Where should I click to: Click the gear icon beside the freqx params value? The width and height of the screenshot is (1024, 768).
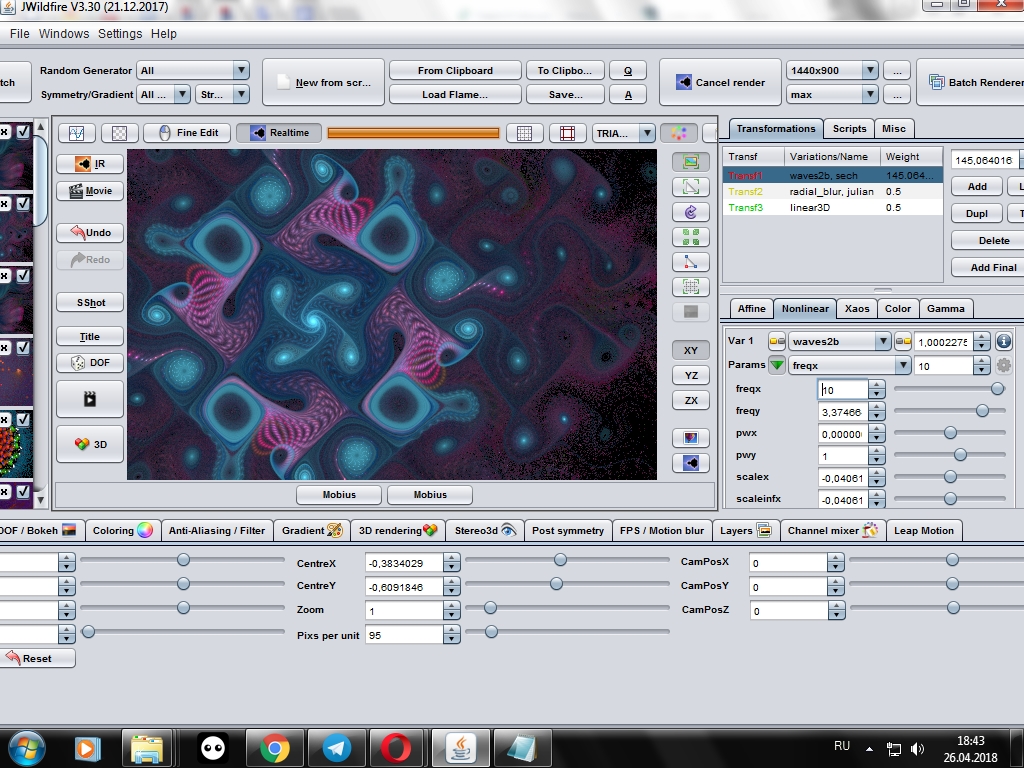[x=1004, y=365]
